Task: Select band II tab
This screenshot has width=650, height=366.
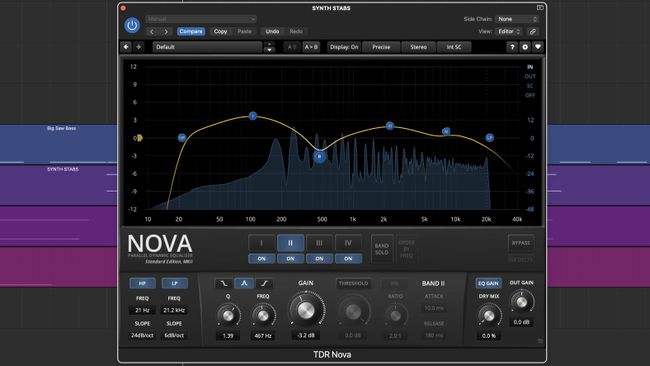Action: click(290, 243)
